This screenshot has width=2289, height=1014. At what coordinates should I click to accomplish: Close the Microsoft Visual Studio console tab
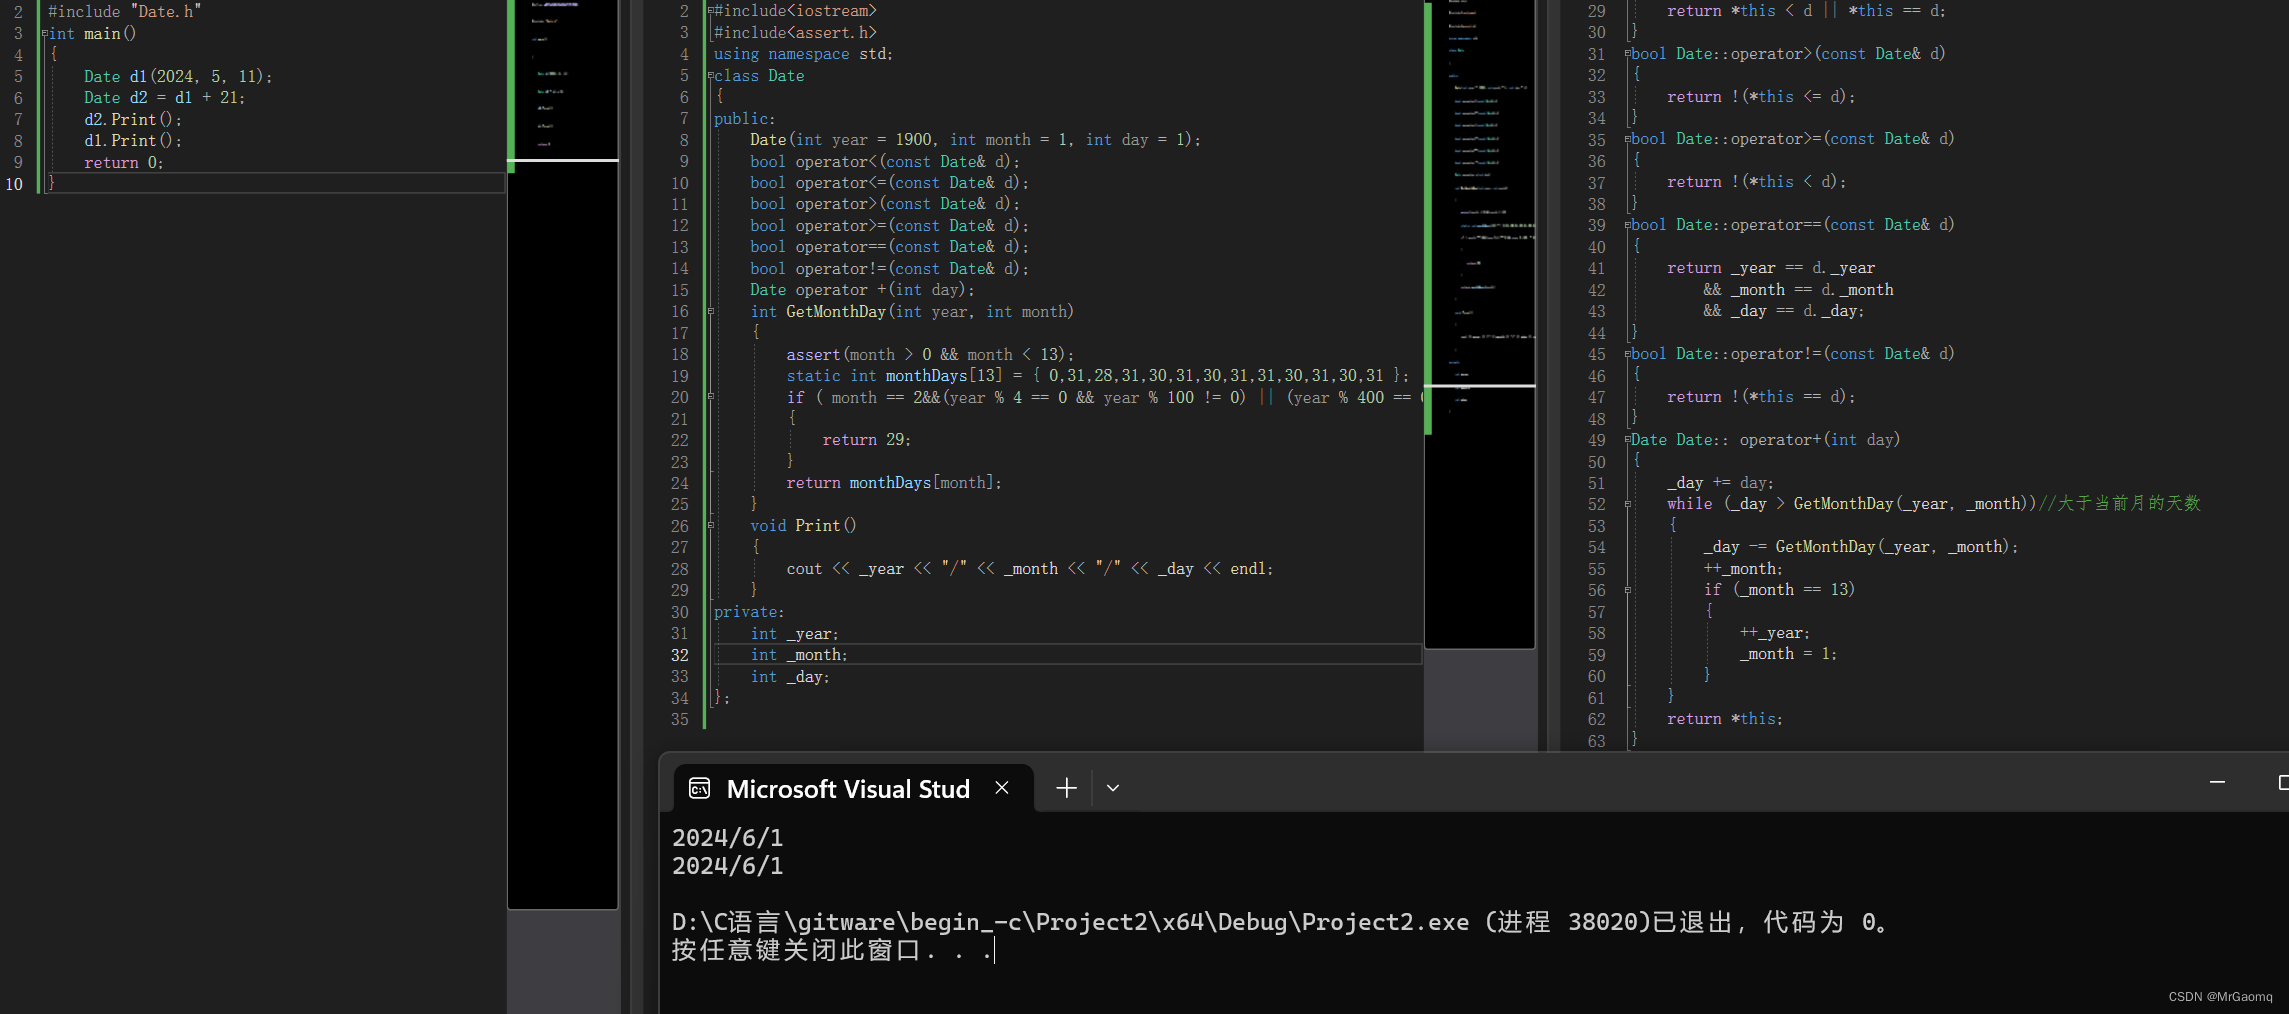tap(1001, 788)
